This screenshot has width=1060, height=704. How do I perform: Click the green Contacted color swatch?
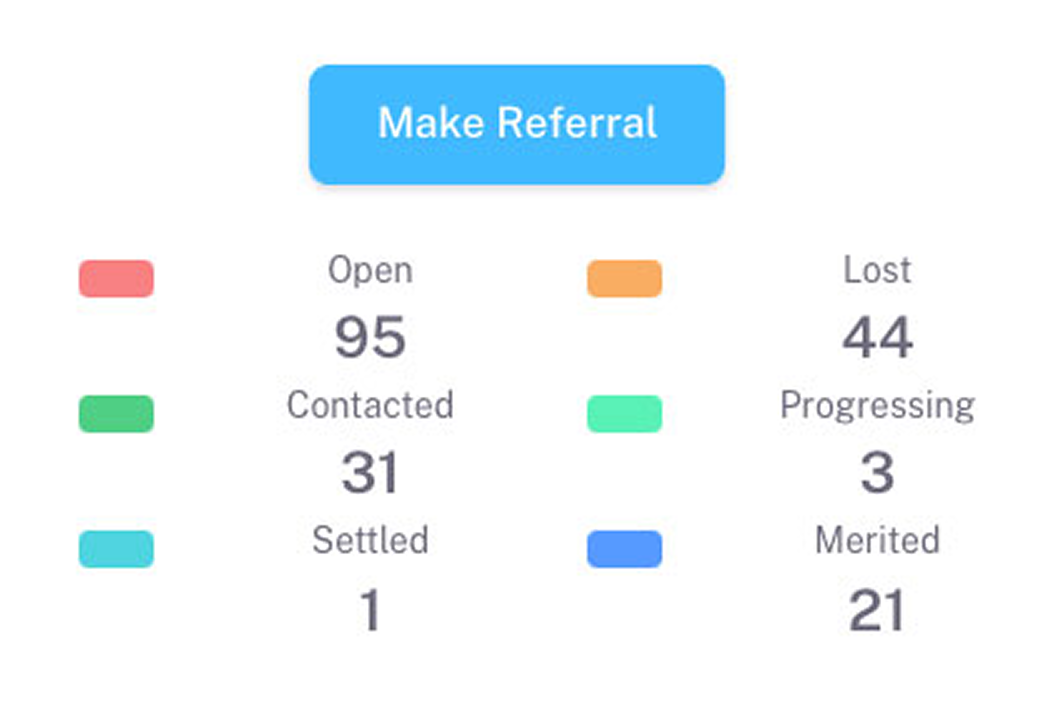tap(116, 414)
